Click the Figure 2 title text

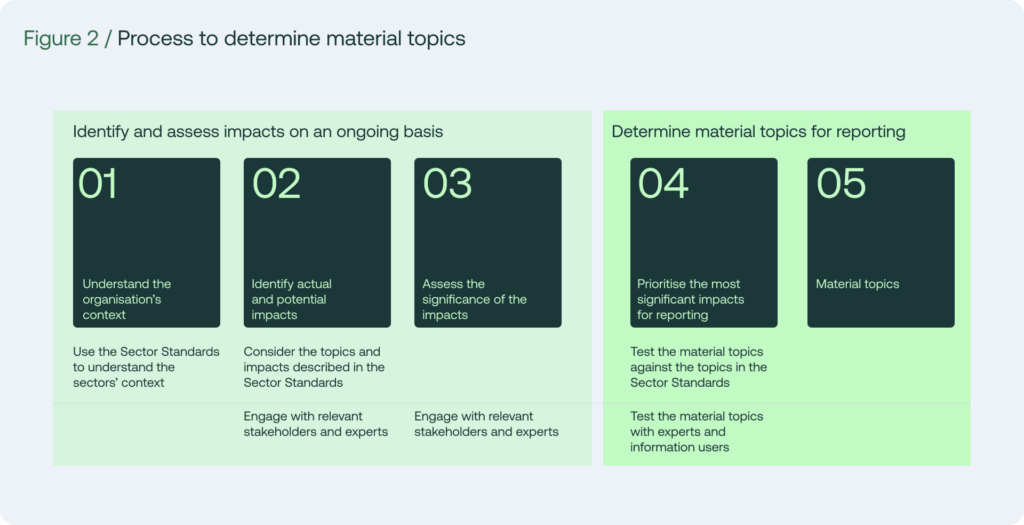coord(244,39)
